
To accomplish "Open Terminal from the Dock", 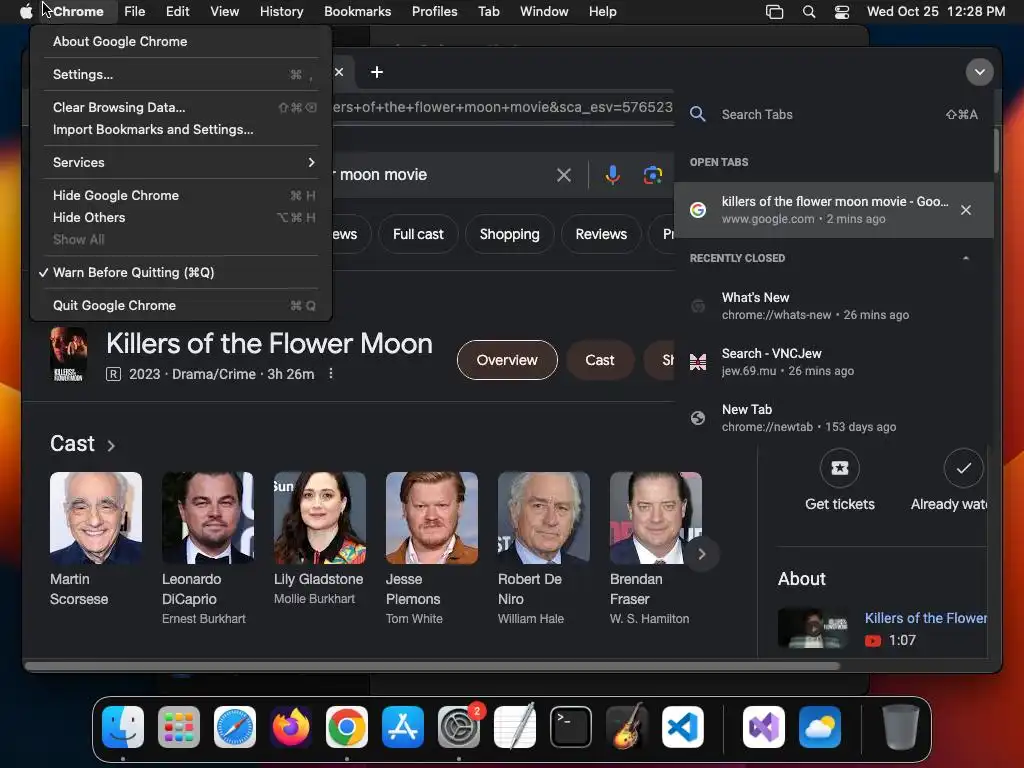I will click(x=571, y=727).
